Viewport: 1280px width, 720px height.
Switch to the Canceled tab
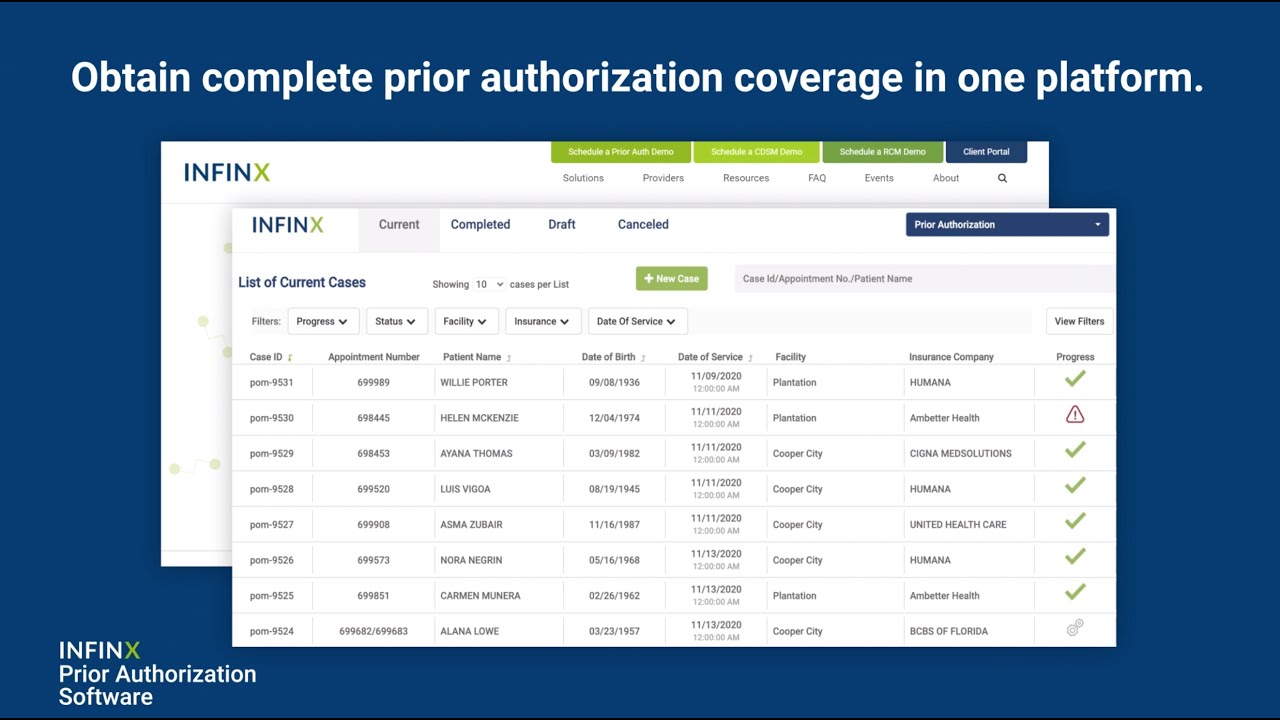click(643, 225)
